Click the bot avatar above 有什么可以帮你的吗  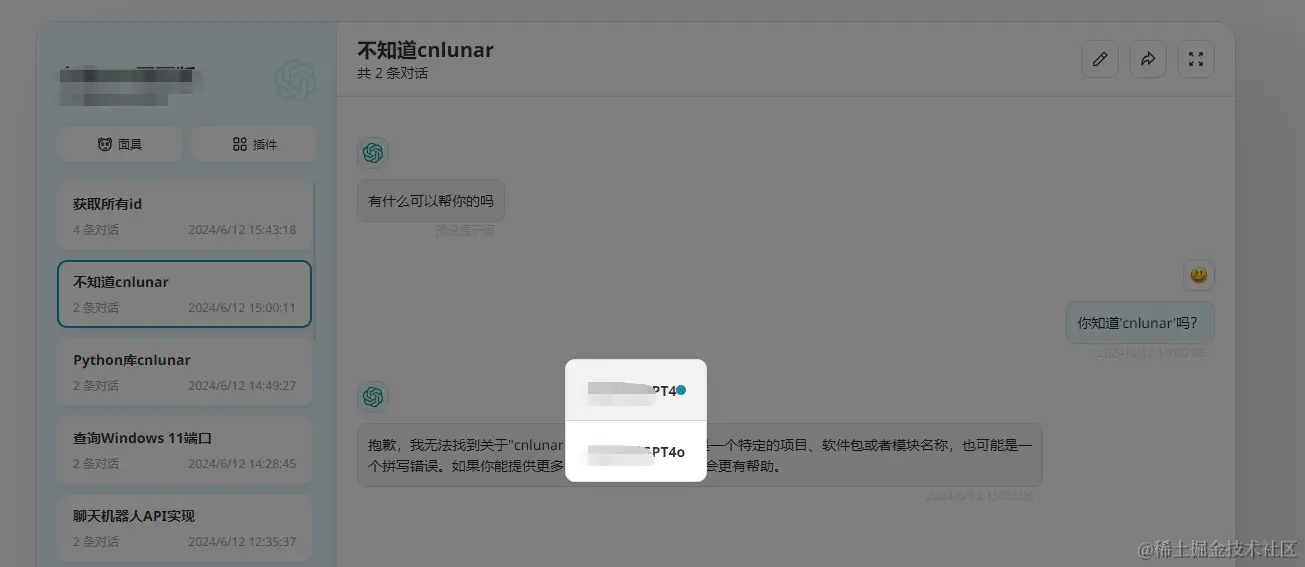click(x=373, y=153)
